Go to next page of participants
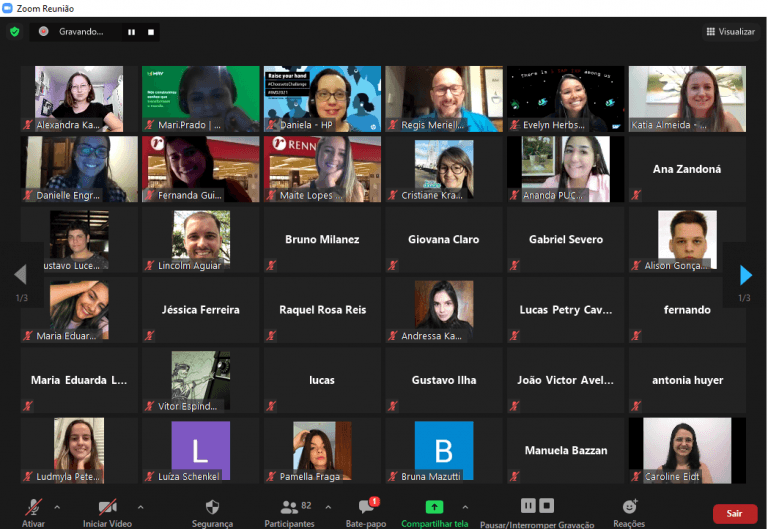The height and width of the screenshot is (529, 768). pos(745,275)
